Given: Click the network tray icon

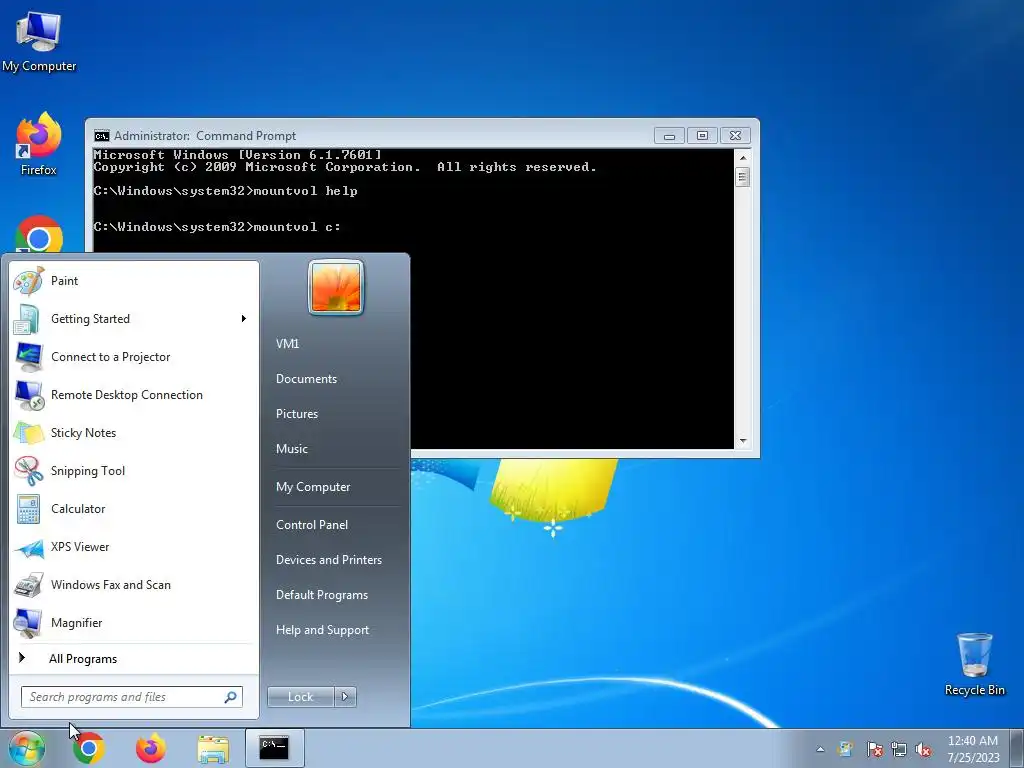Looking at the screenshot, I should [x=899, y=750].
